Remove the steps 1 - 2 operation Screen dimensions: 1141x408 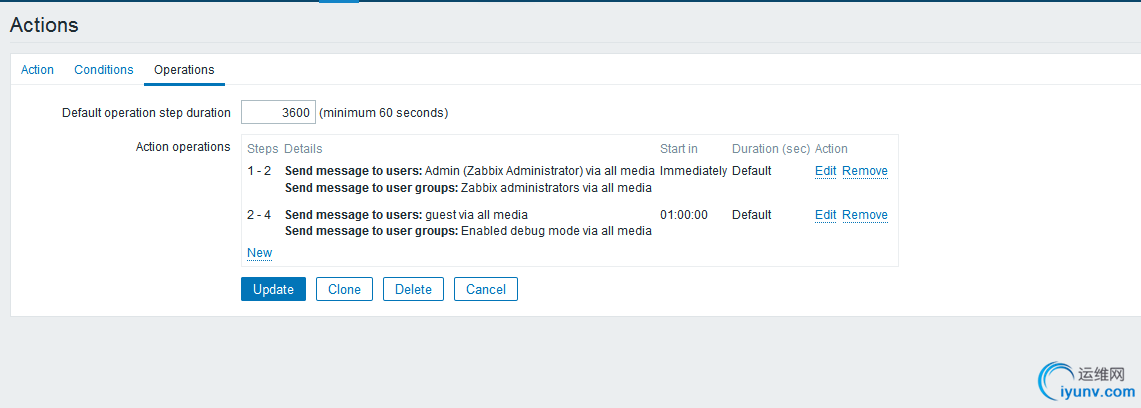point(864,171)
